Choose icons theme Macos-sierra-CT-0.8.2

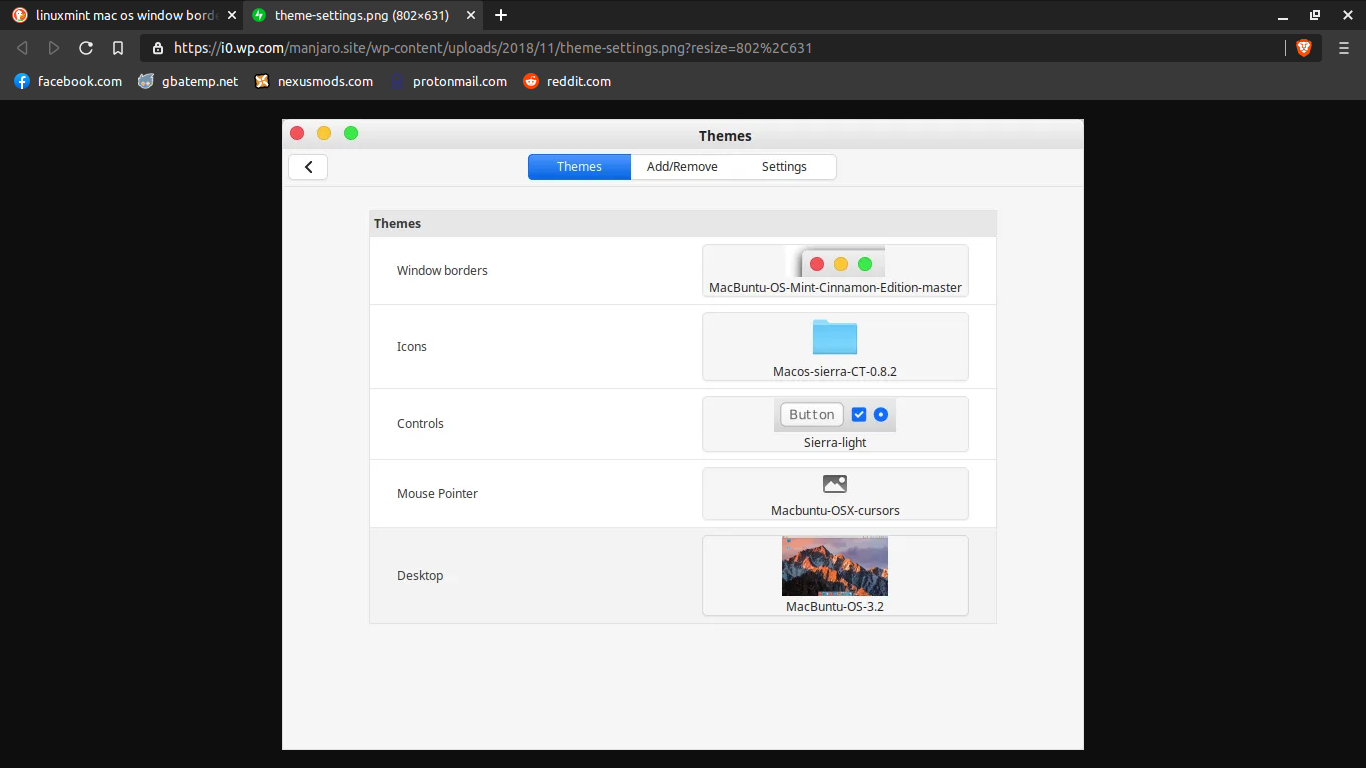[835, 347]
